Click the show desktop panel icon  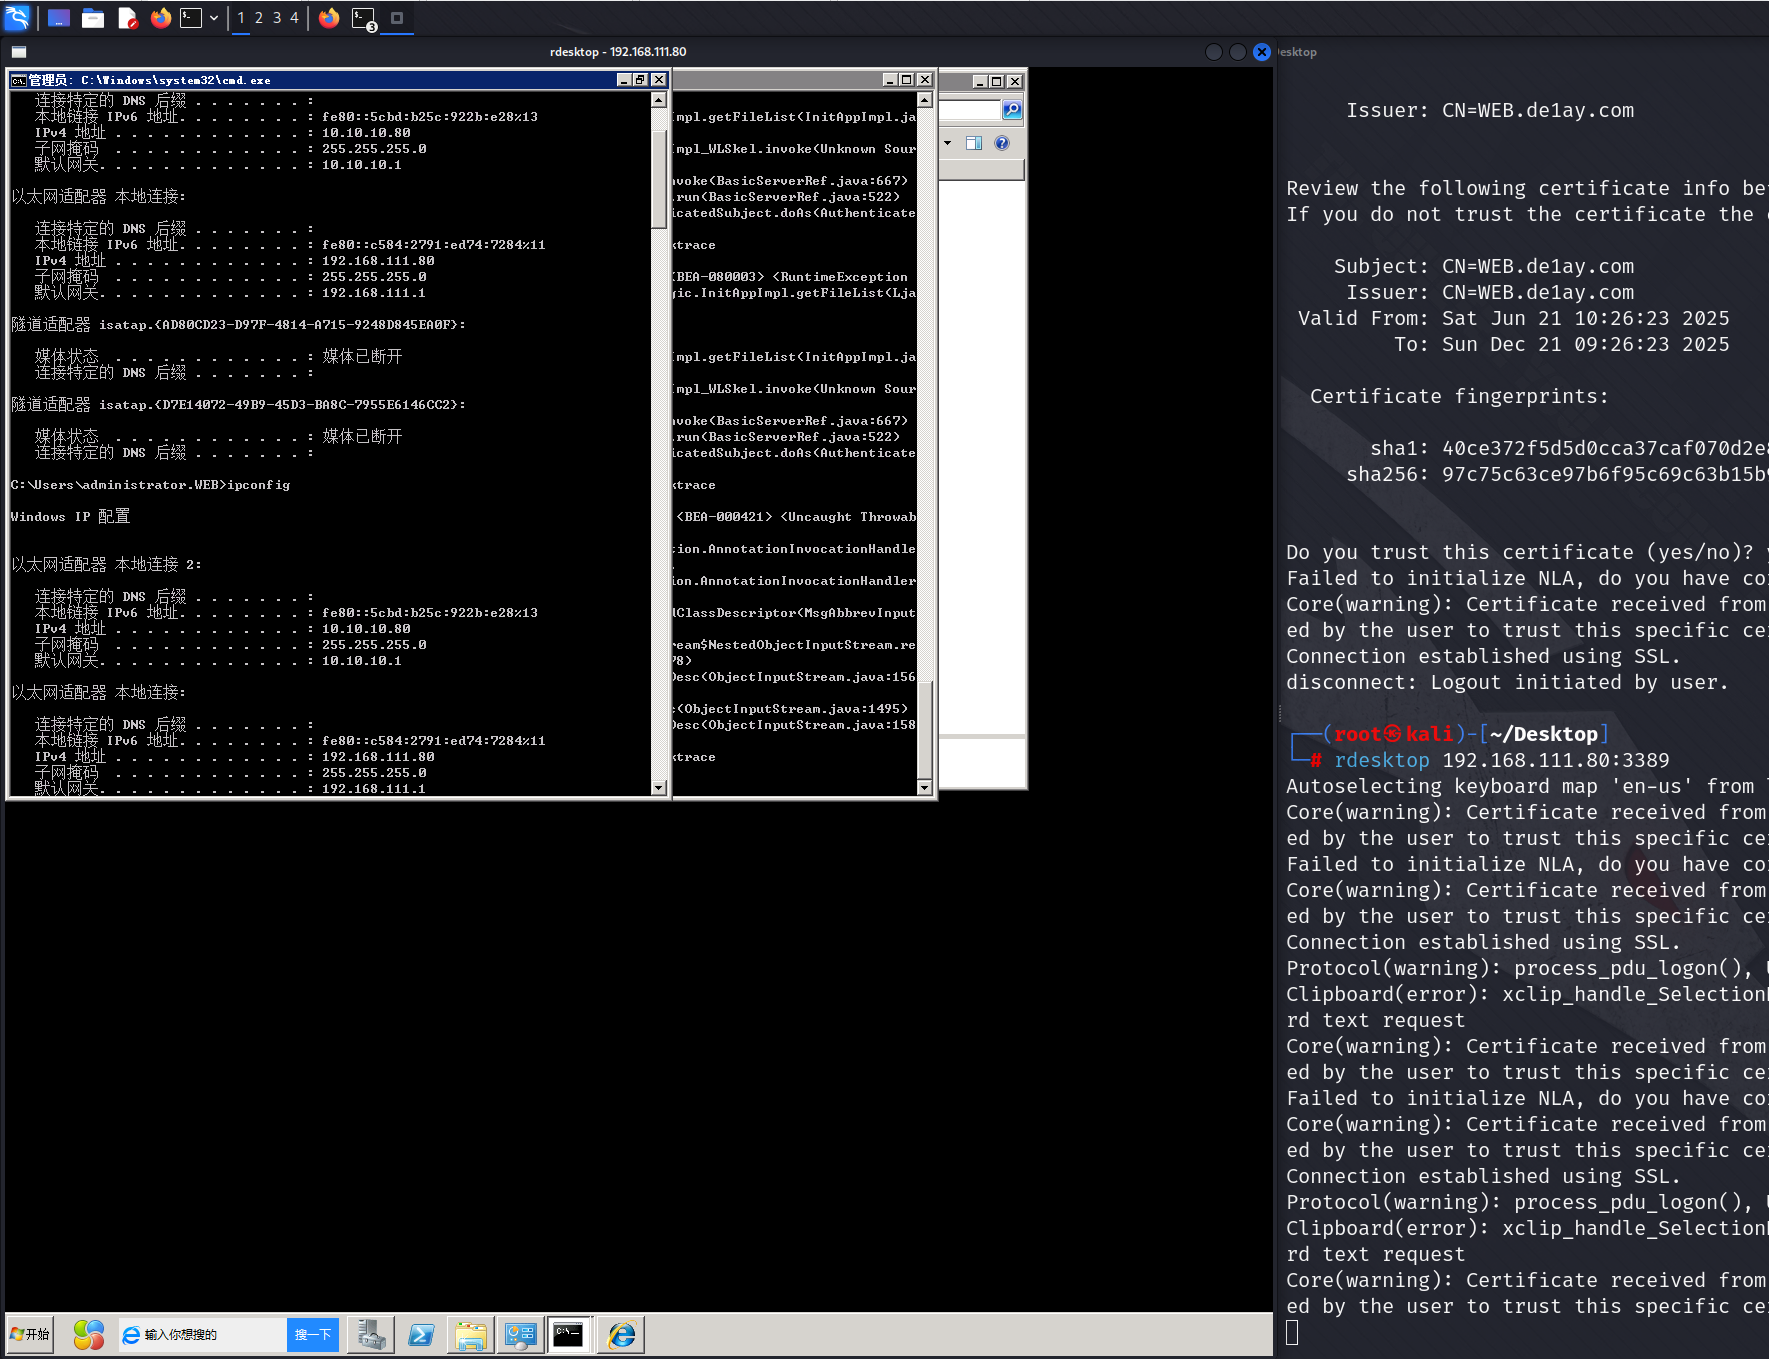(x=59, y=18)
